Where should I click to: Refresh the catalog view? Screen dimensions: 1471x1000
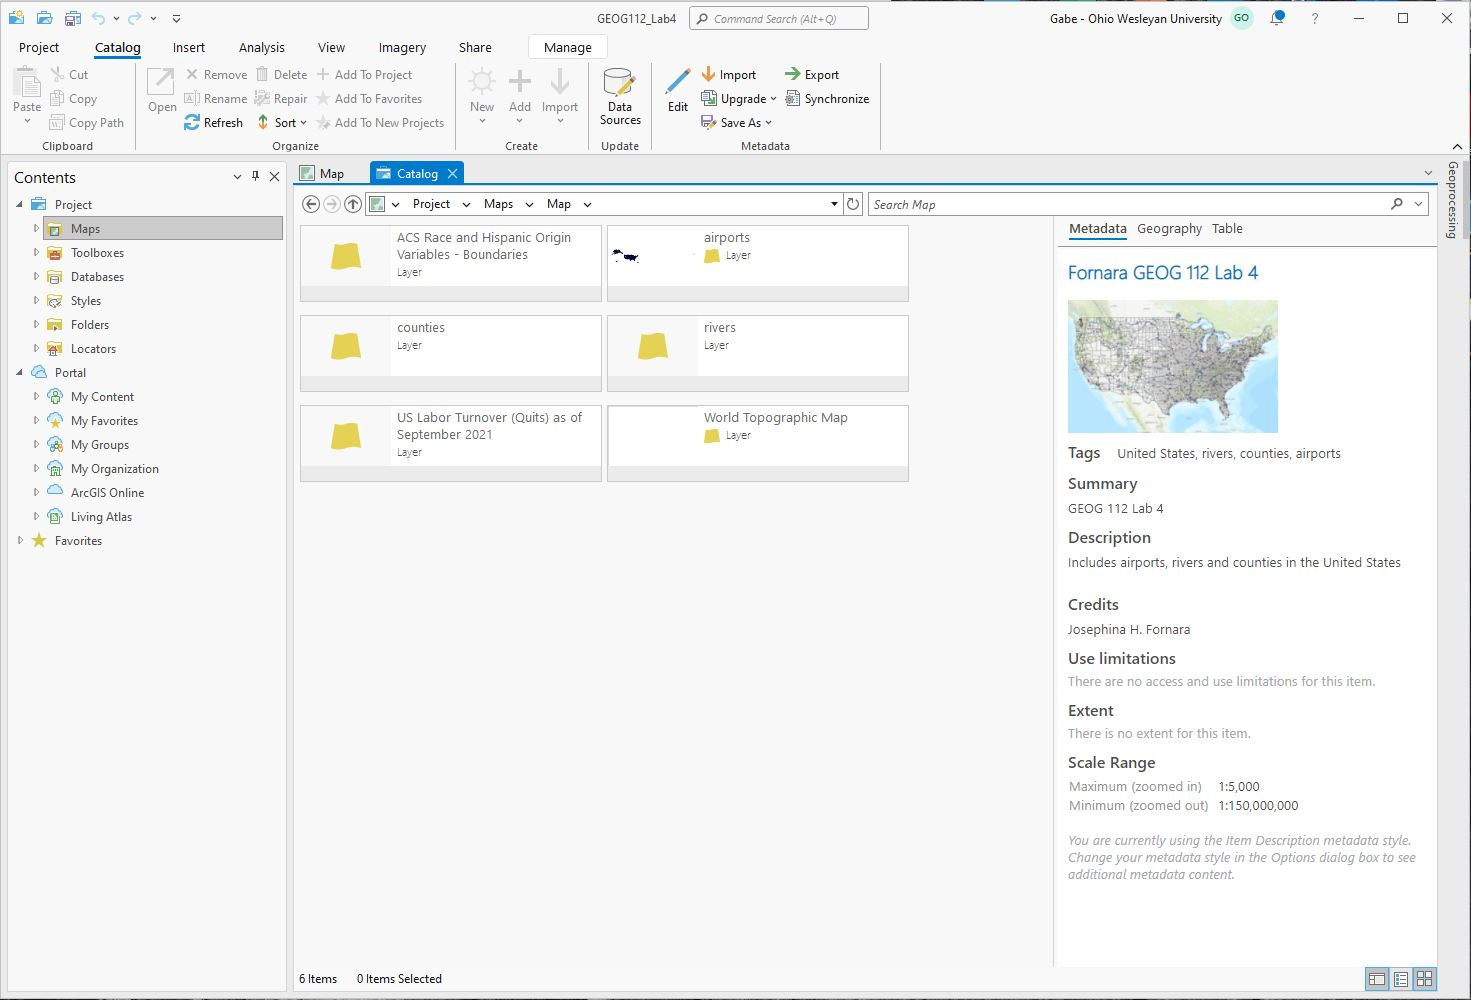coord(213,122)
